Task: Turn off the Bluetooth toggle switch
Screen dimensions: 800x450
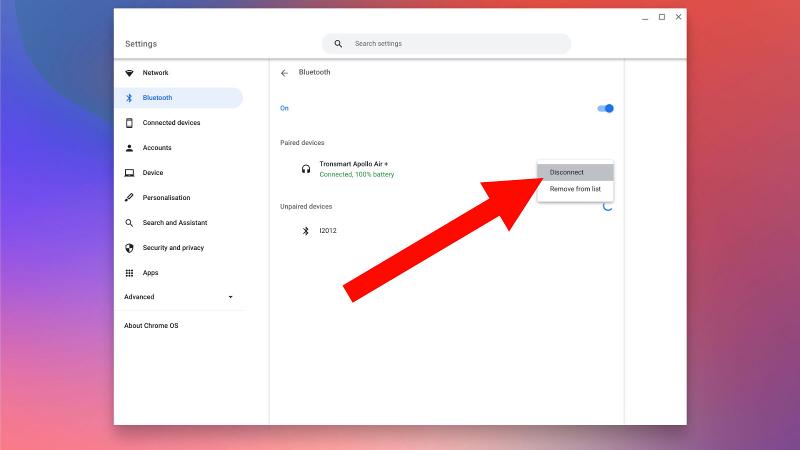Action: 606,108
